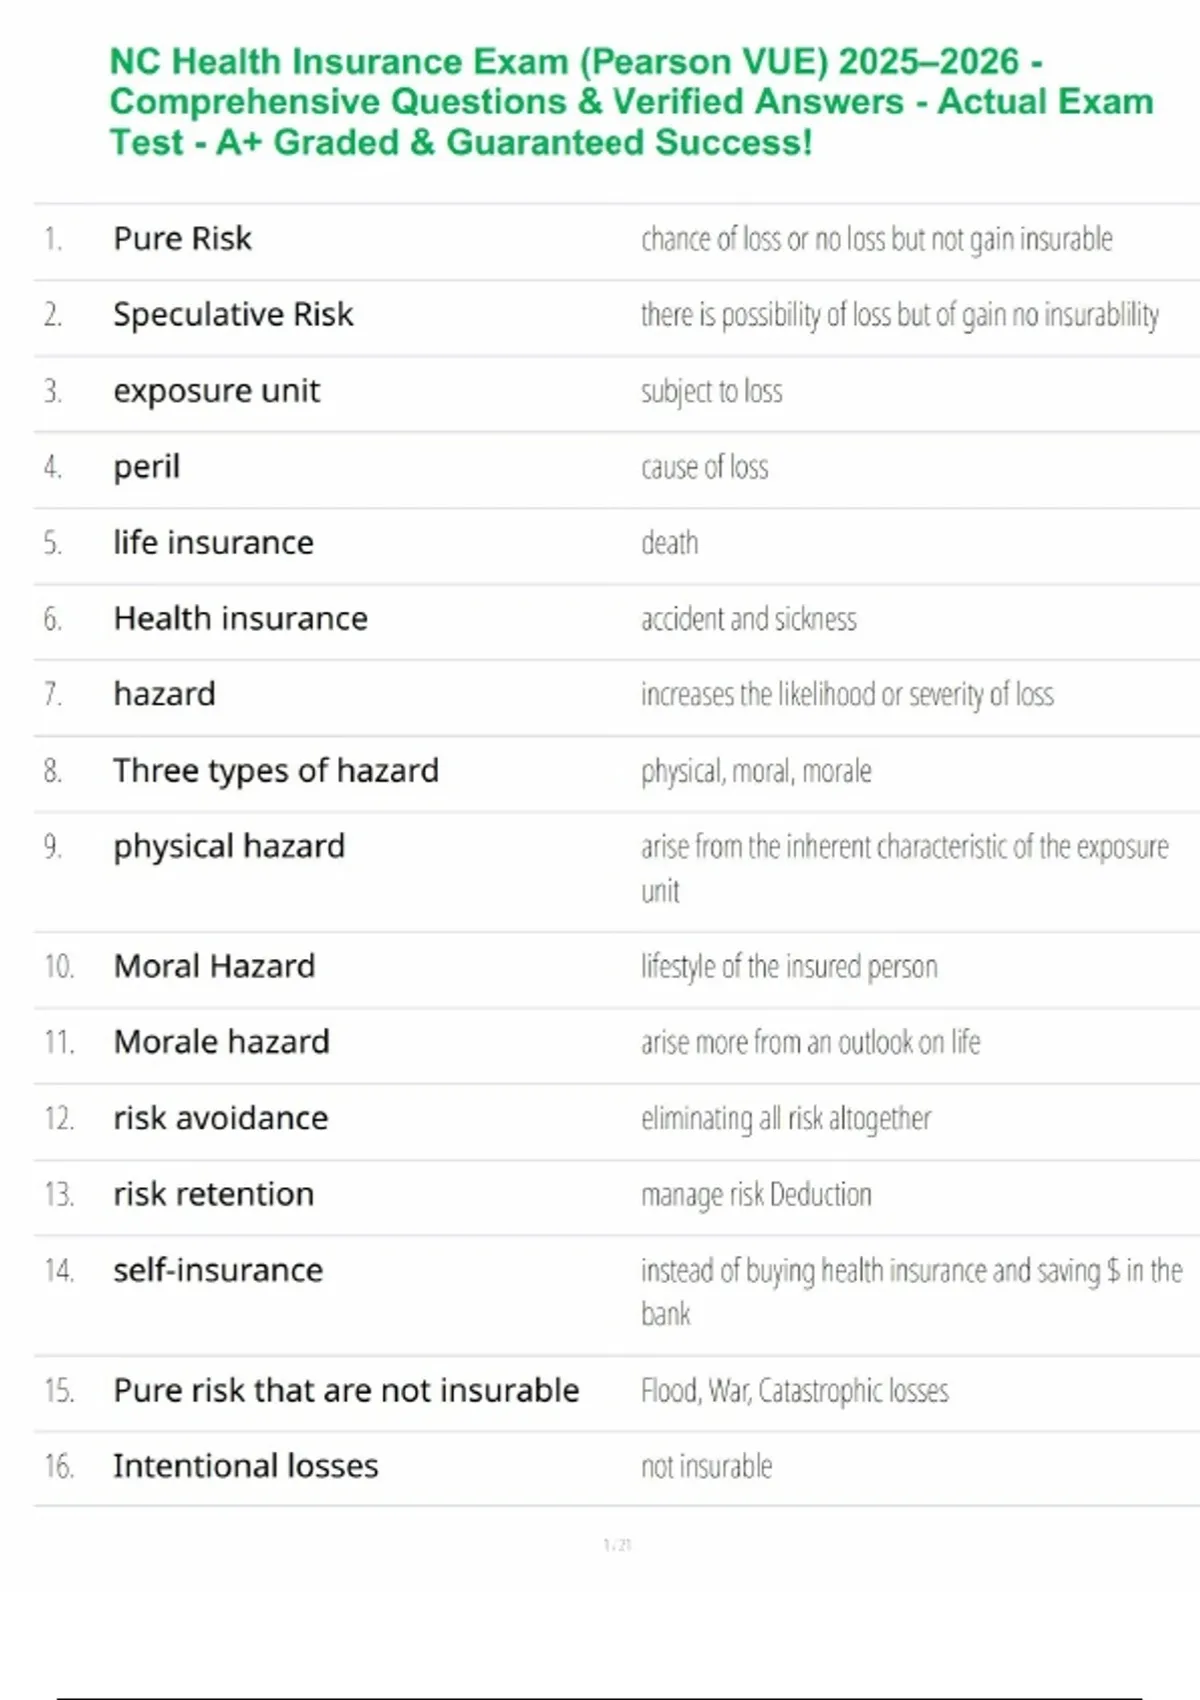Click the "manage risk Deduction" definition
This screenshot has width=1200, height=1700.
click(755, 1194)
